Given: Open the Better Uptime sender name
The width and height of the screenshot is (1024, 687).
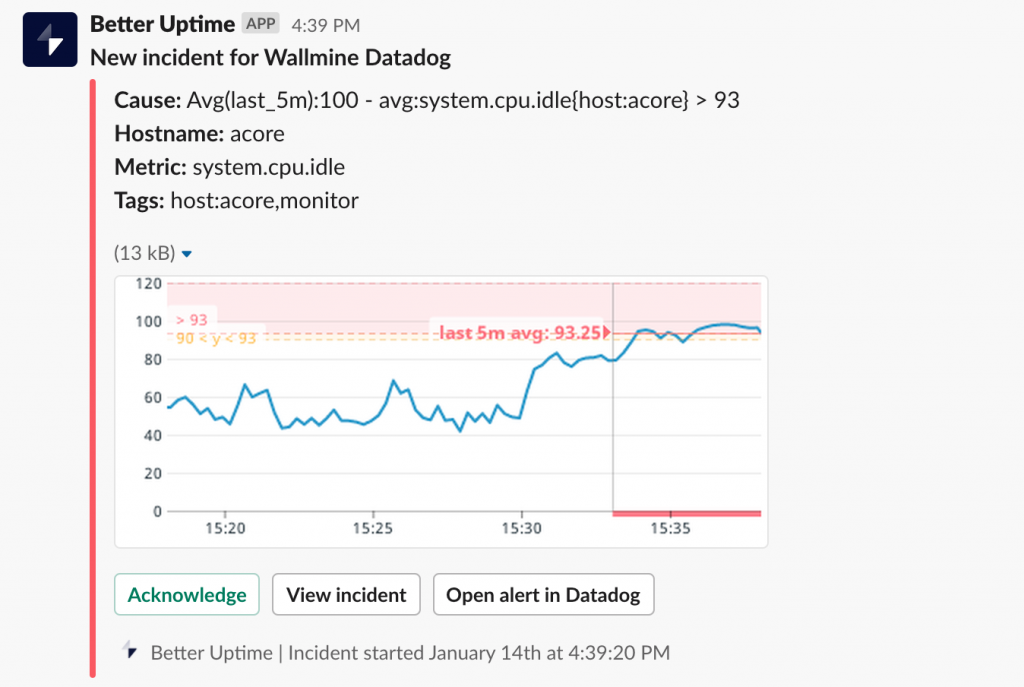Looking at the screenshot, I should pyautogui.click(x=163, y=24).
